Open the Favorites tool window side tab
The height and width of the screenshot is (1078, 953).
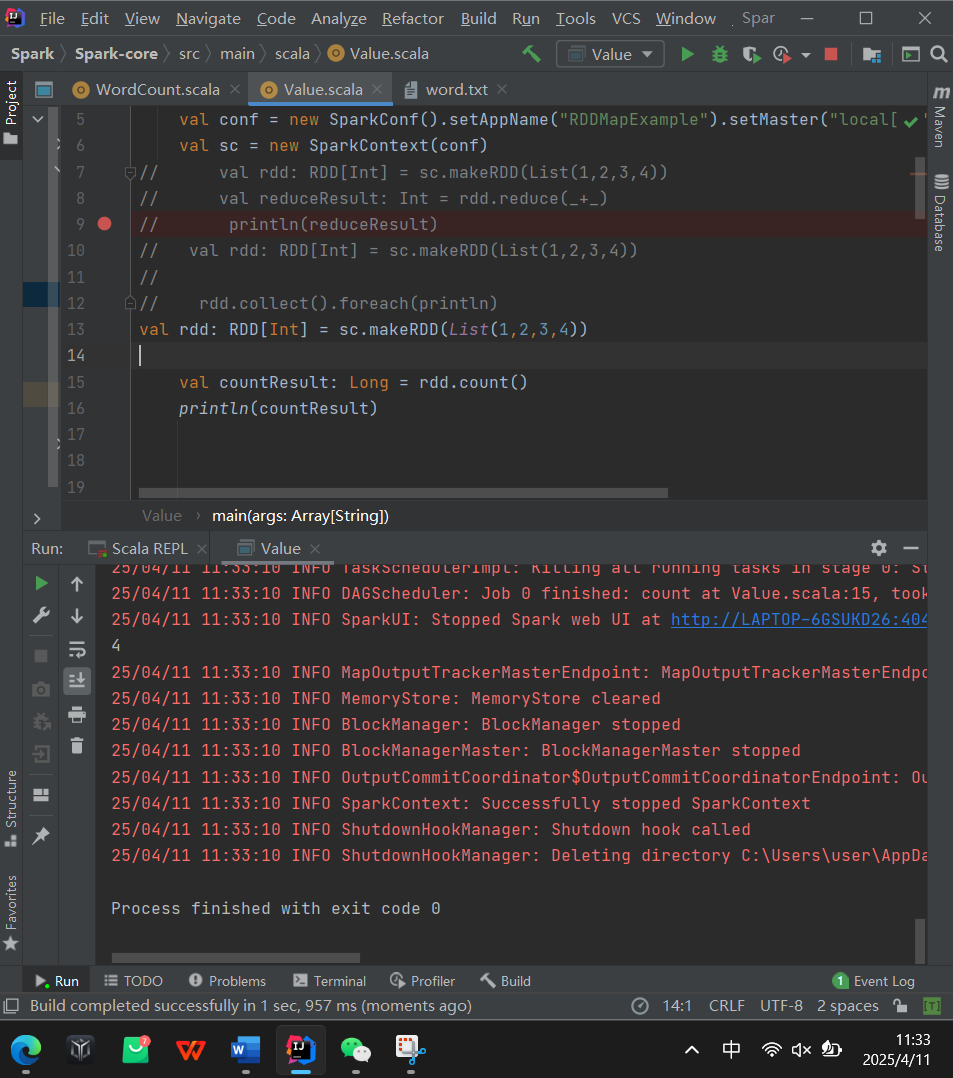click(11, 912)
